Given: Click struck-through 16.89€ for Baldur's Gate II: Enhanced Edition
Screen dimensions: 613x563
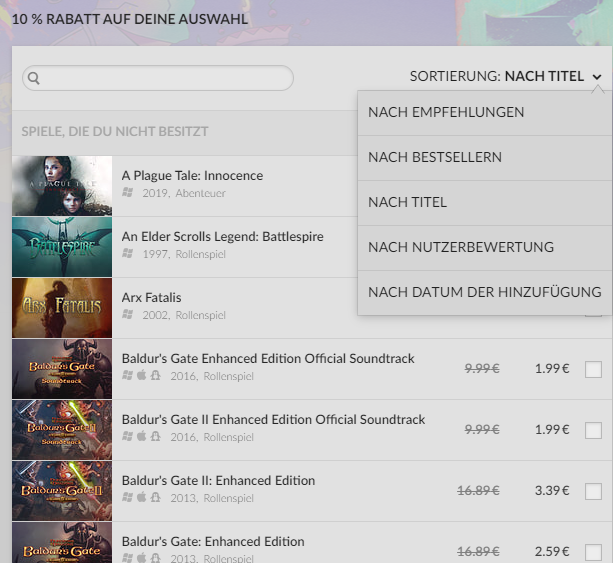Looking at the screenshot, I should tap(479, 491).
